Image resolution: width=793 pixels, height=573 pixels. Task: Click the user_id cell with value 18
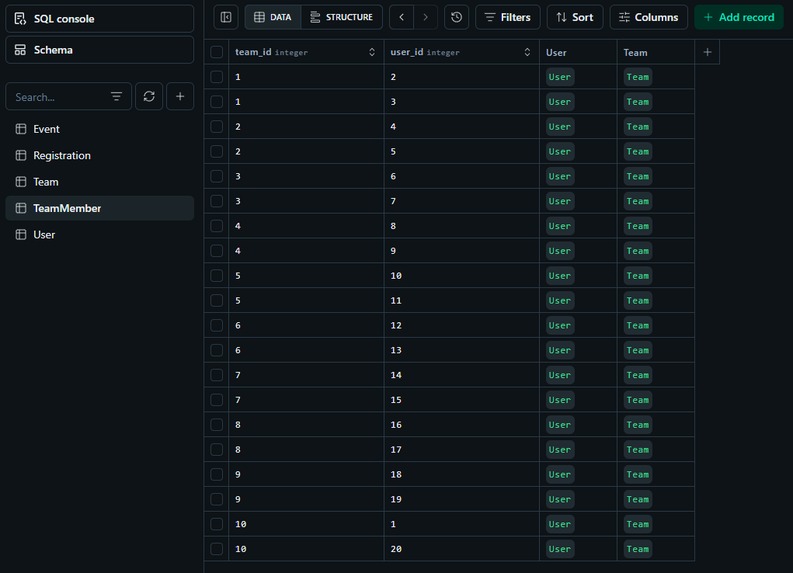pyautogui.click(x=462, y=474)
